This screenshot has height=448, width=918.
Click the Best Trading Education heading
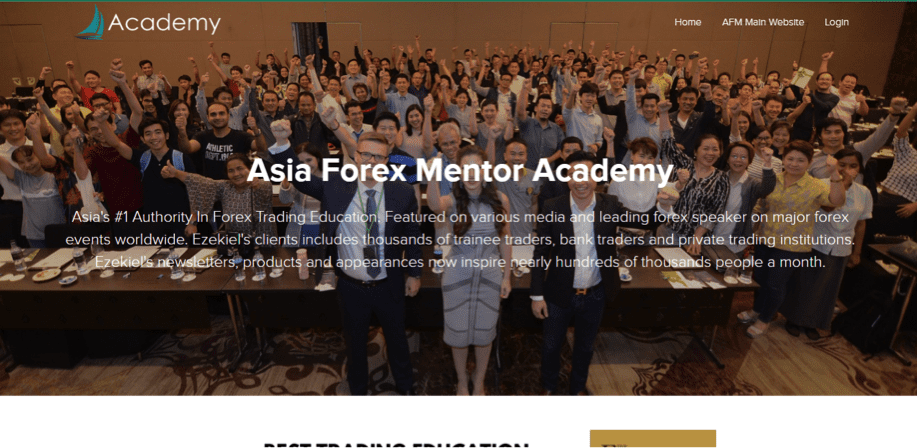(x=396, y=444)
